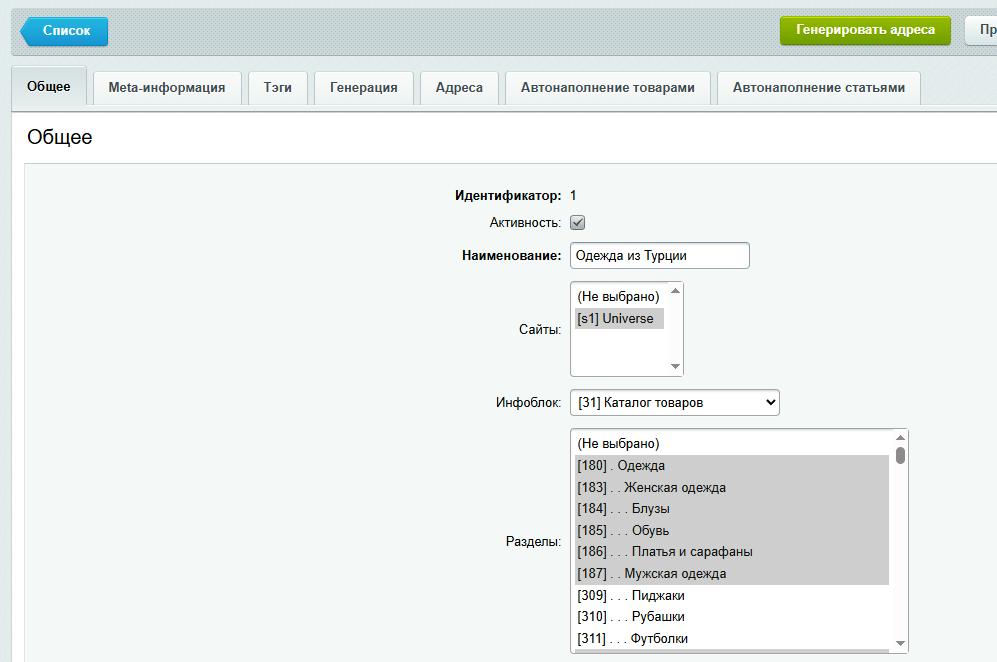The image size is (997, 662).
Task: Select [s1] Universe in Сайты list
Action: point(616,319)
